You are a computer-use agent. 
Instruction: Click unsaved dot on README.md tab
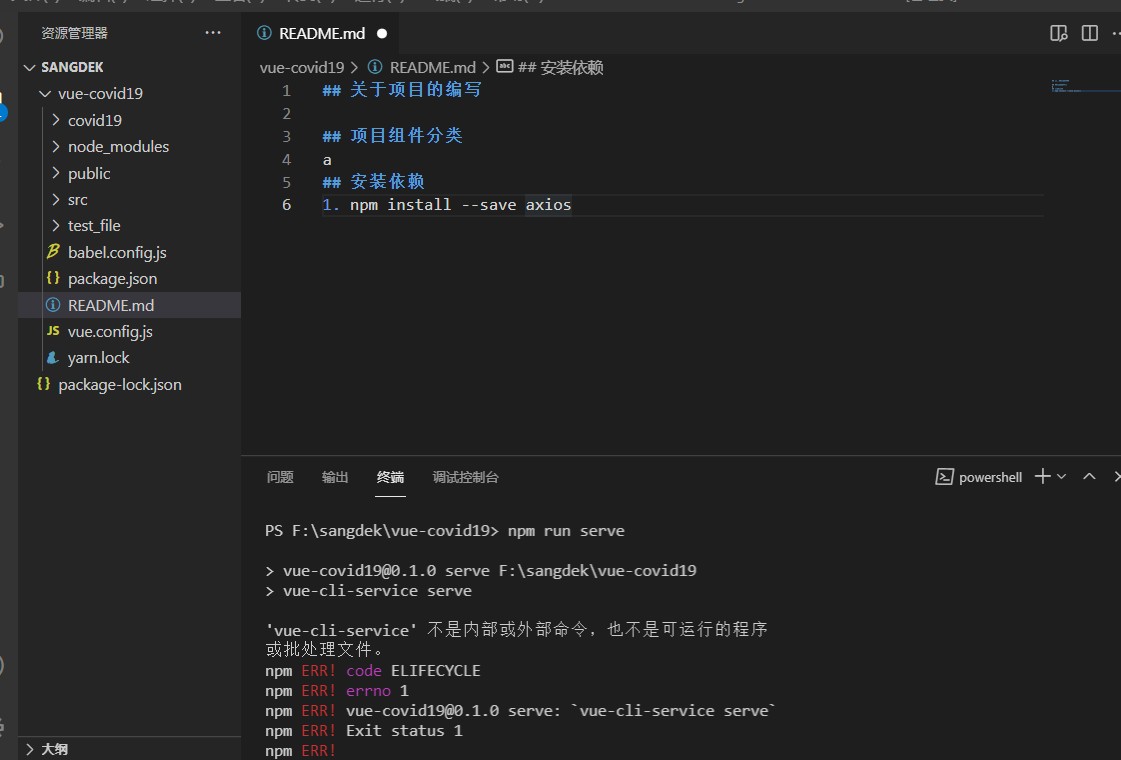tap(382, 34)
